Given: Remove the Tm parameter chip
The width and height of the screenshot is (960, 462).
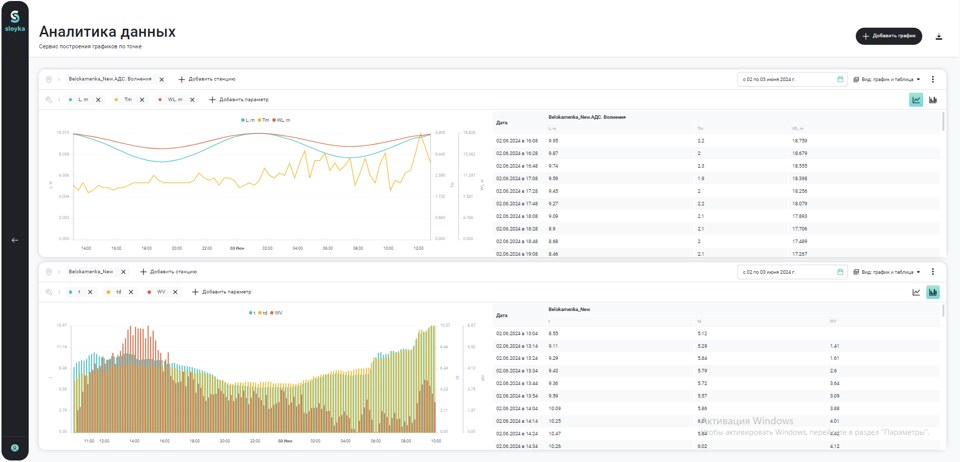Looking at the screenshot, I should point(141,100).
